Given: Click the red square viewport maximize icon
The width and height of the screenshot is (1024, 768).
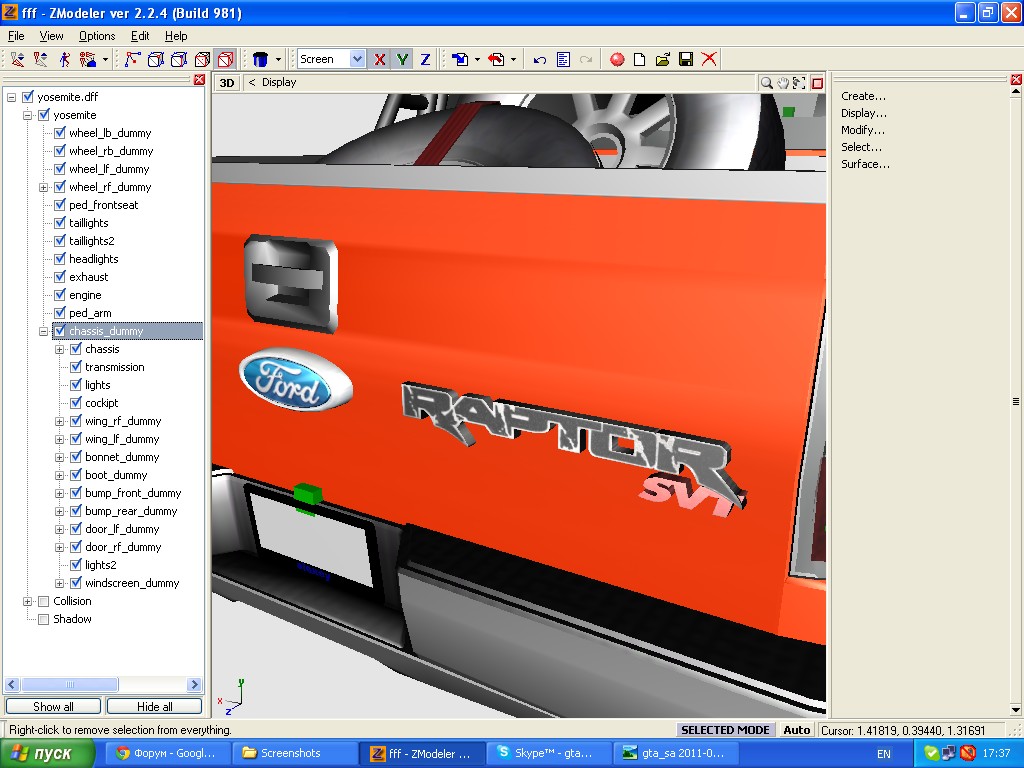Looking at the screenshot, I should click(817, 83).
